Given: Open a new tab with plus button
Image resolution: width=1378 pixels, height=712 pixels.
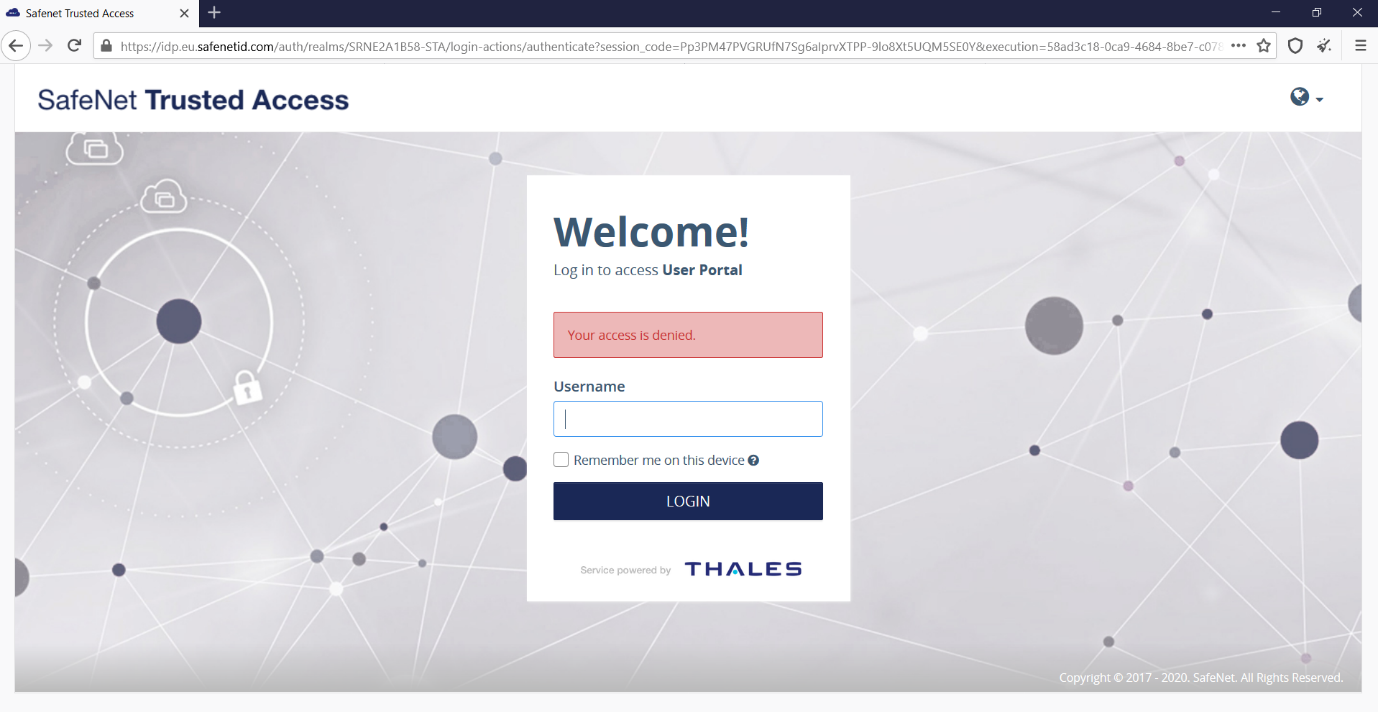Looking at the screenshot, I should tap(214, 13).
